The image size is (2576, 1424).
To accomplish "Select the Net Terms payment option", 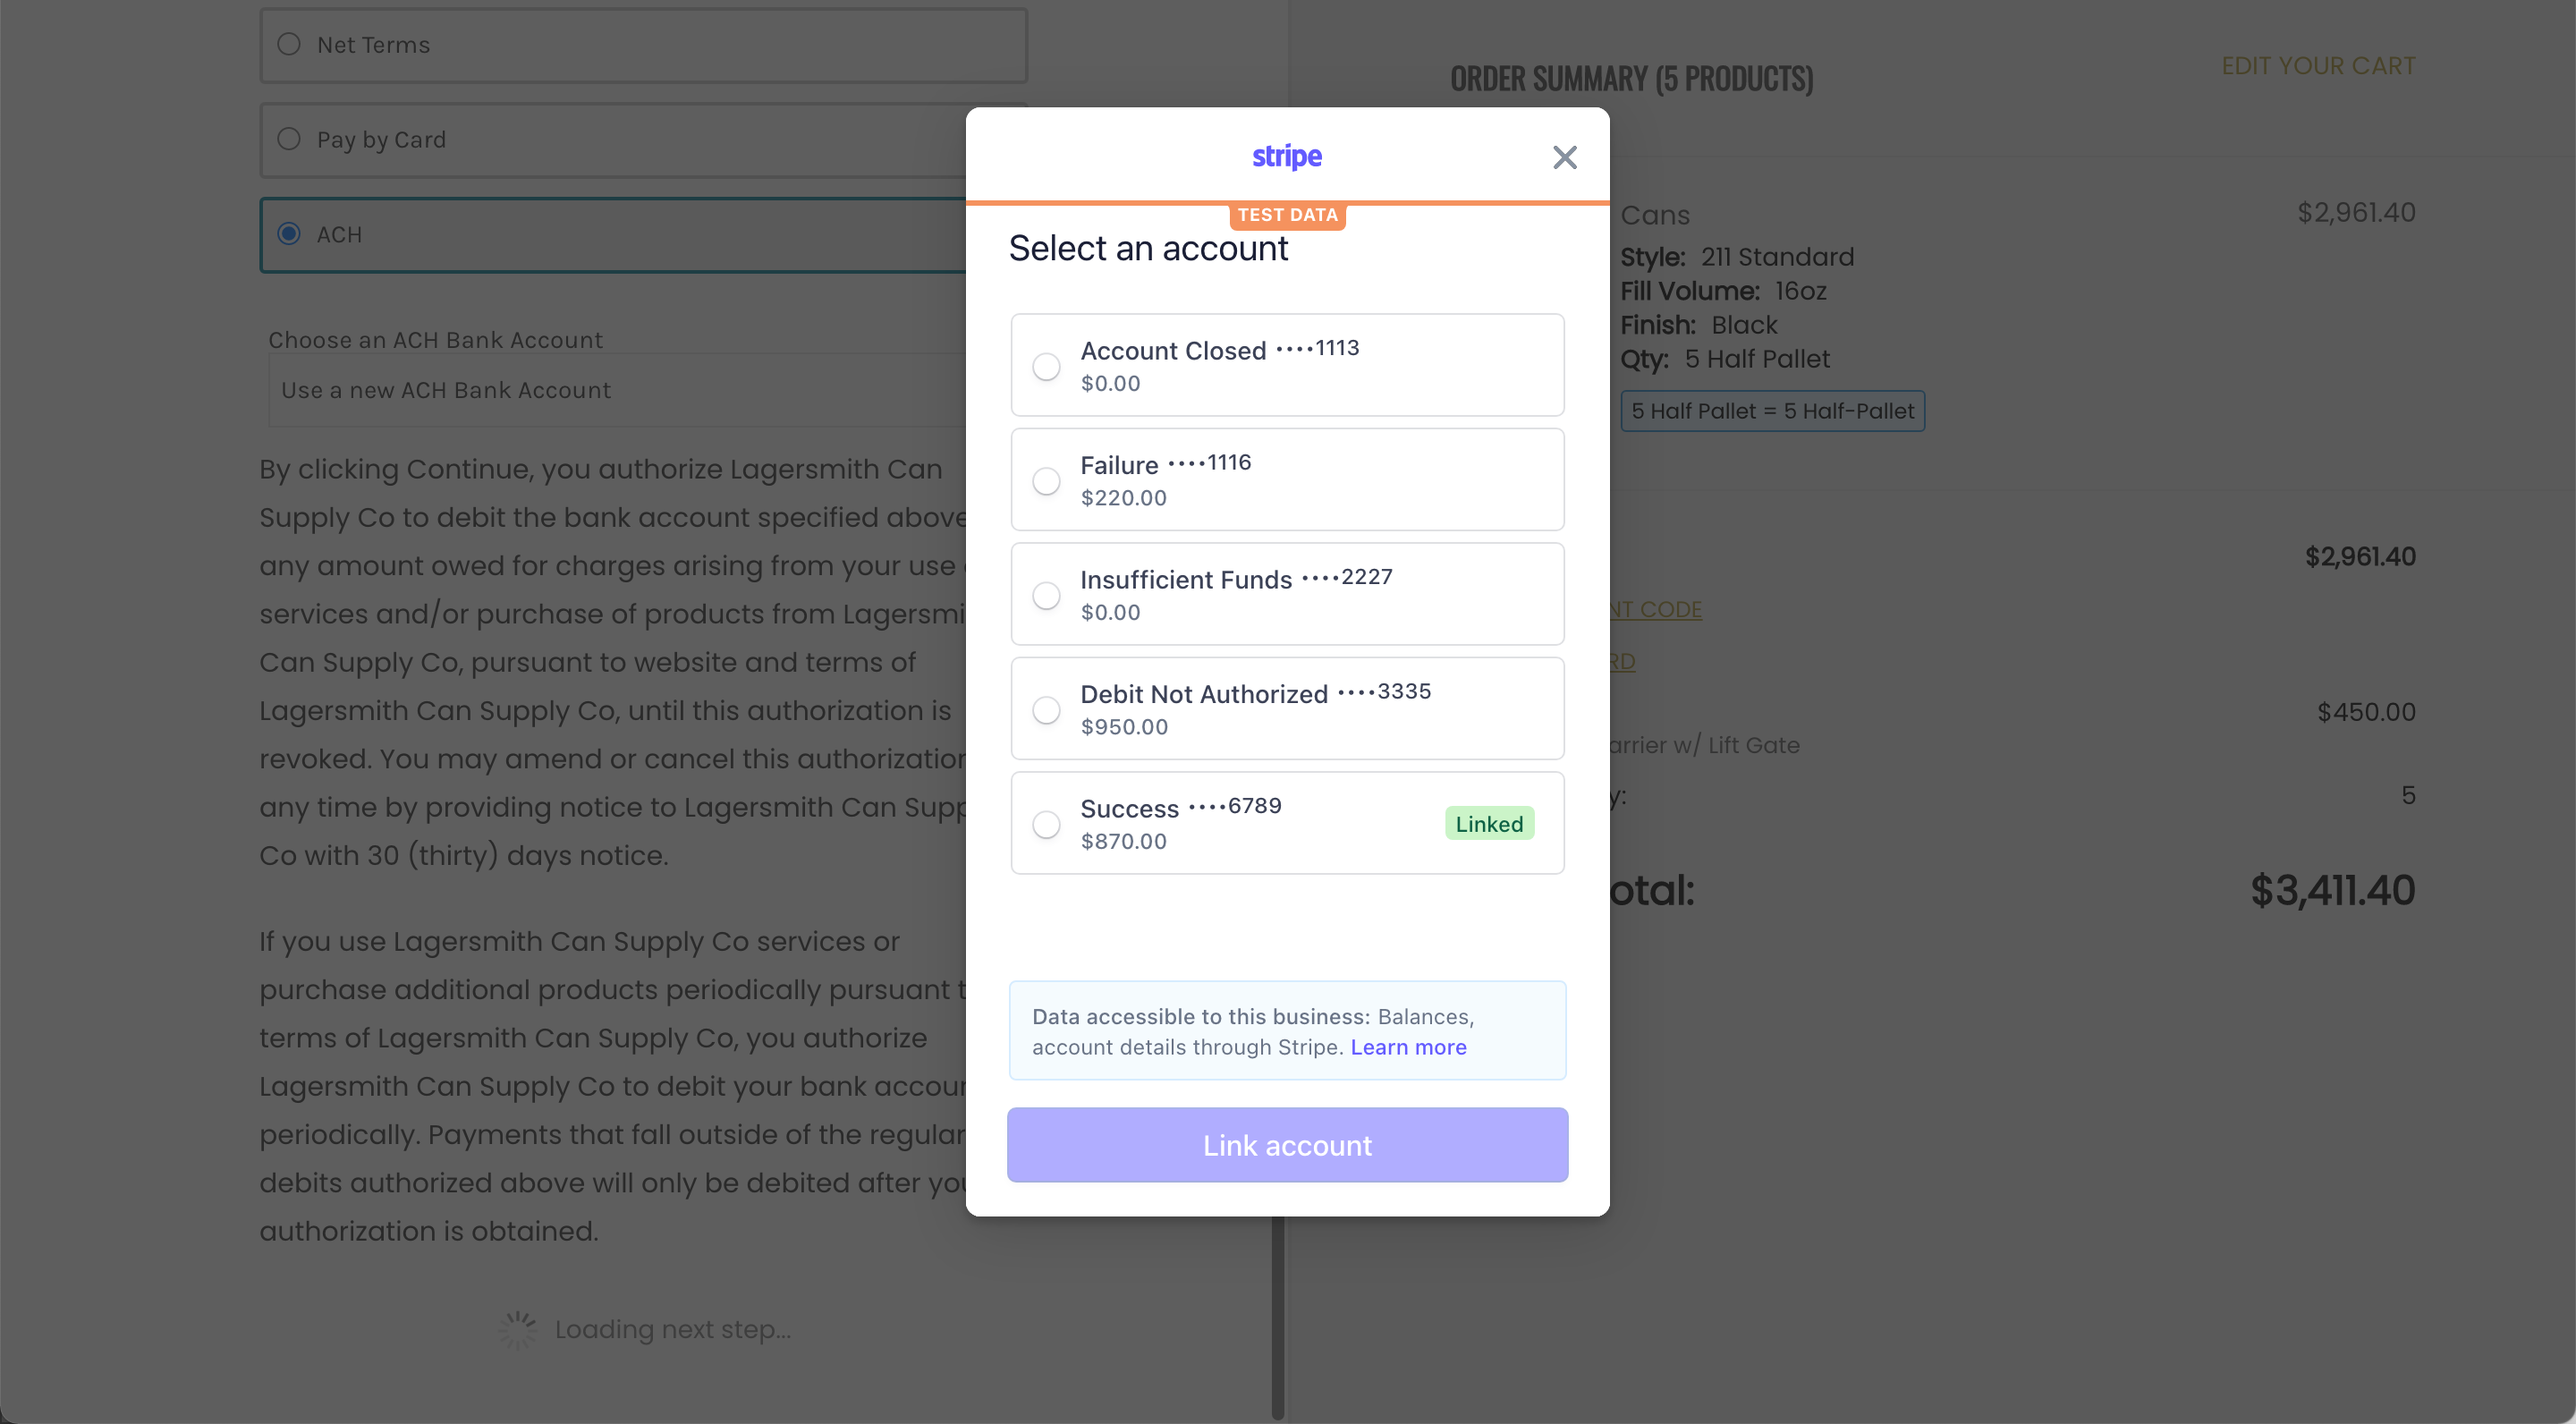I will (x=289, y=44).
